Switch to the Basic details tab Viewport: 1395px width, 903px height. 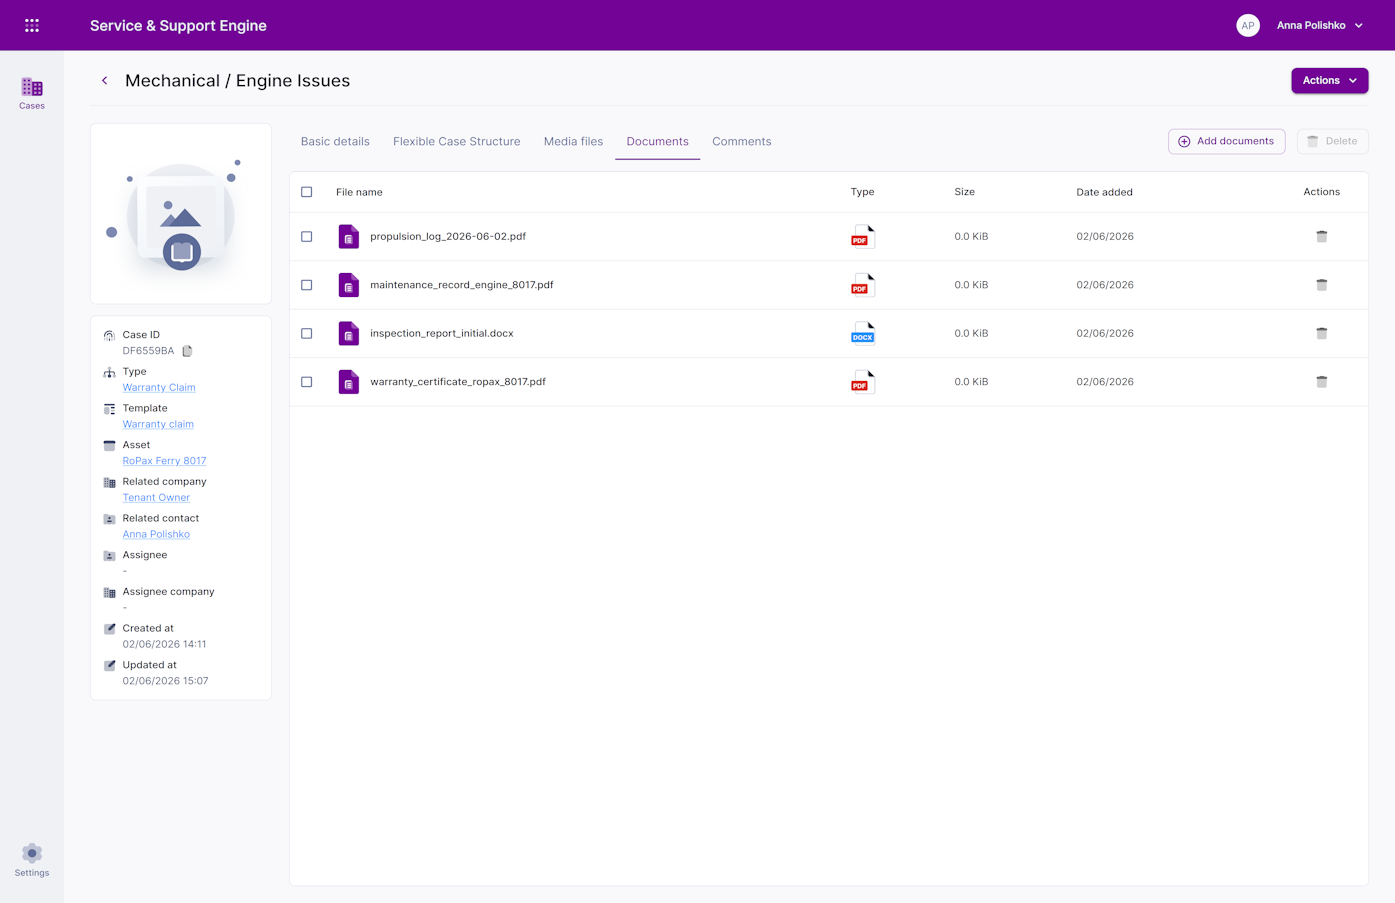[335, 142]
